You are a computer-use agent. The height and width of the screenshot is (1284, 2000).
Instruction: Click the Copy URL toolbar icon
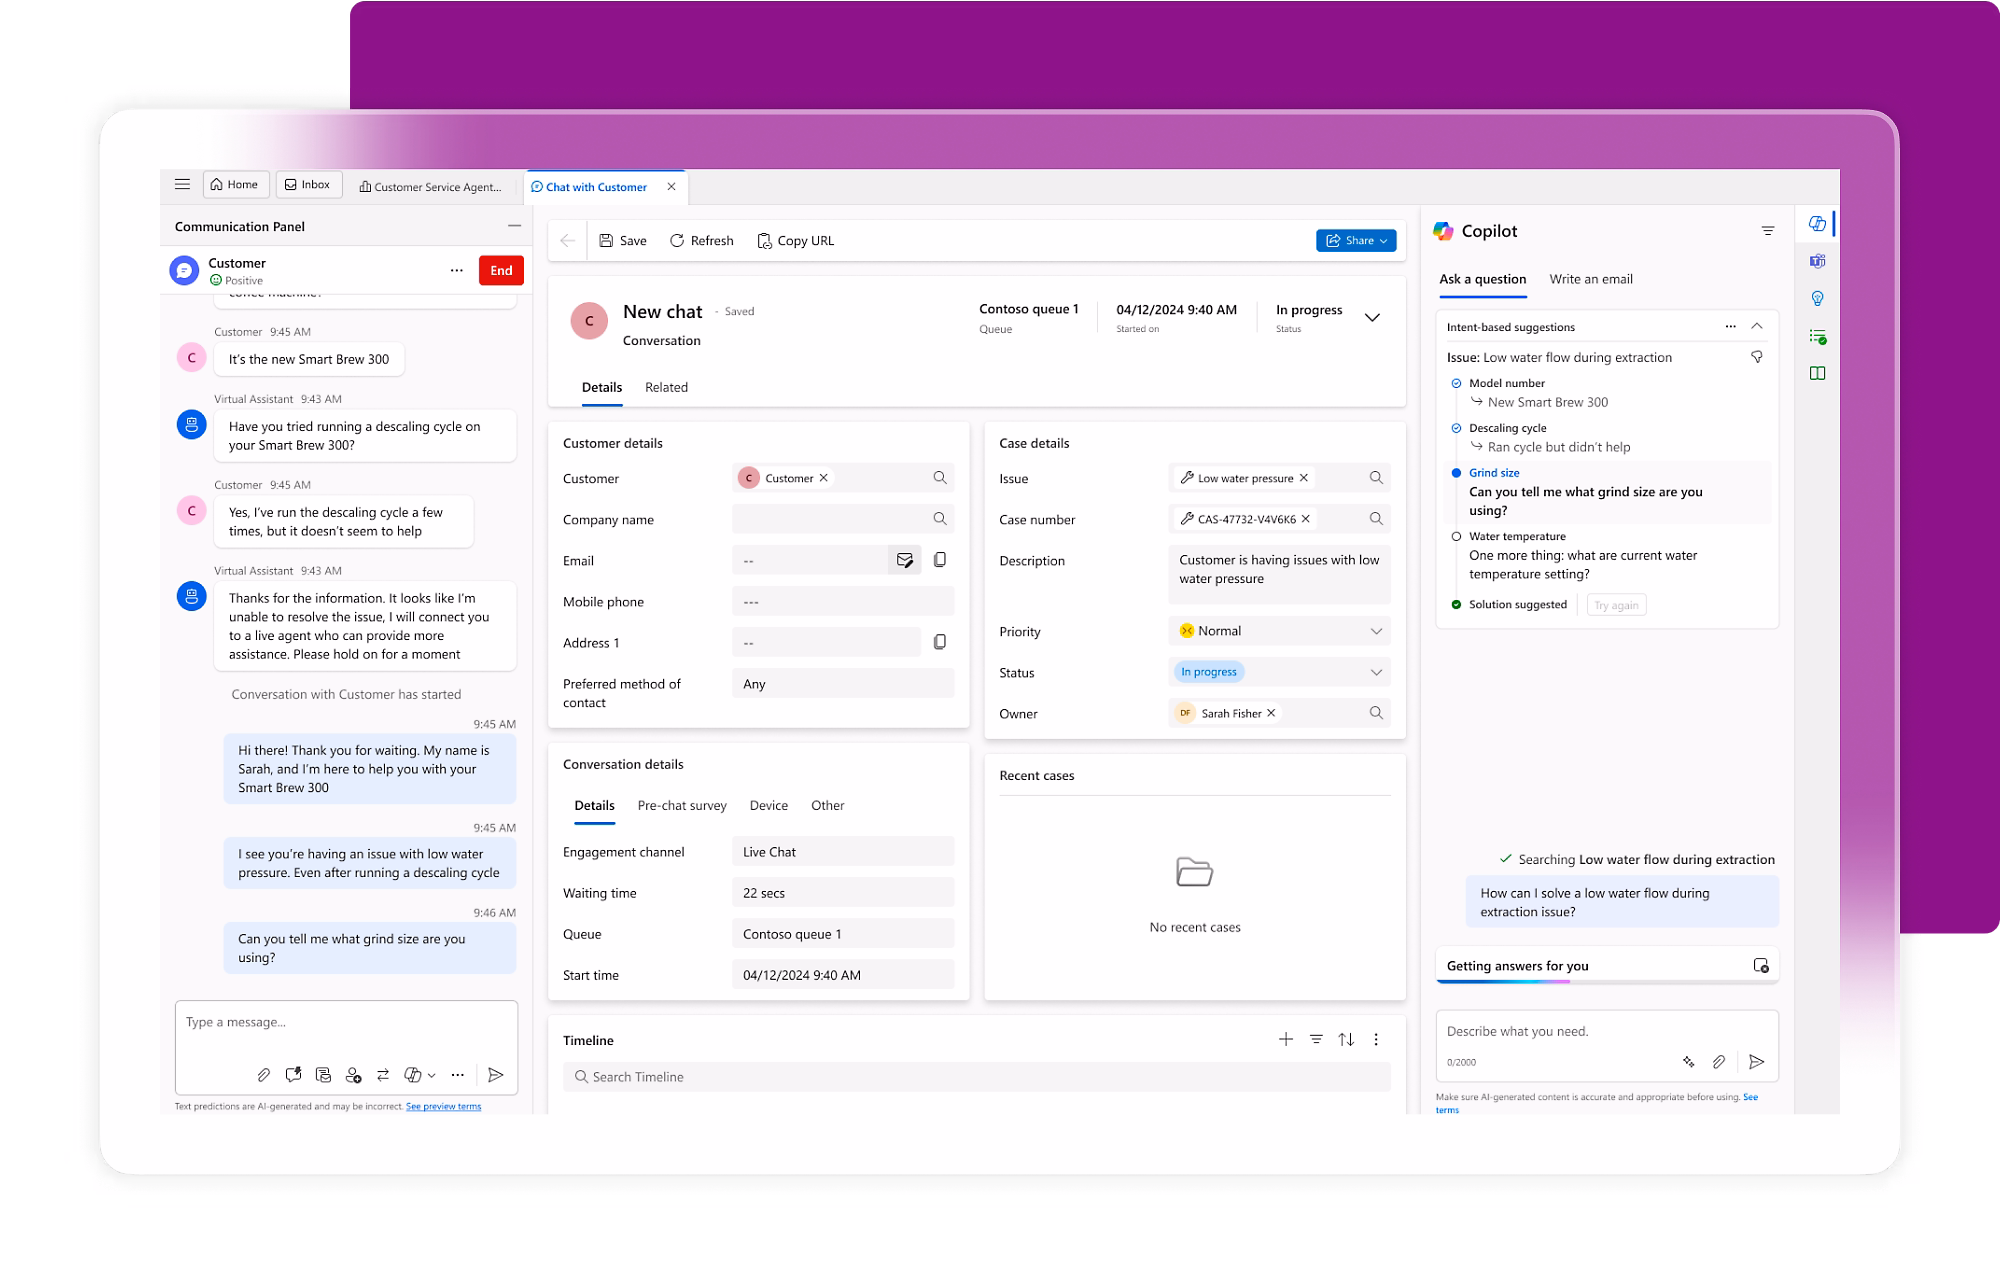[764, 241]
